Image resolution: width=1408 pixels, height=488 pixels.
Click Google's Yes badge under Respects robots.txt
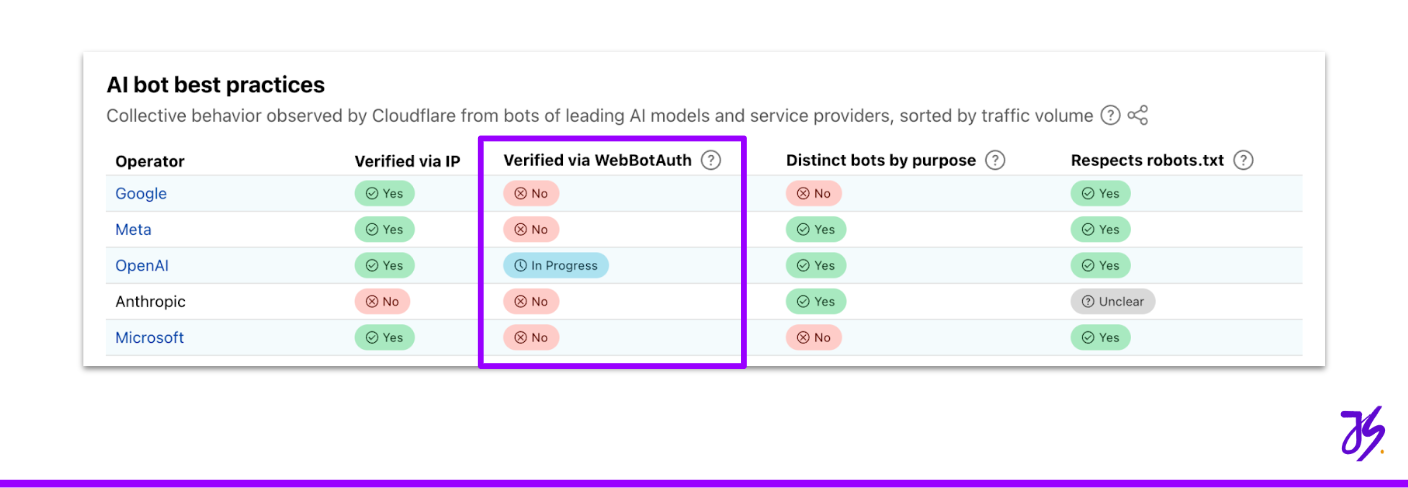[1100, 194]
